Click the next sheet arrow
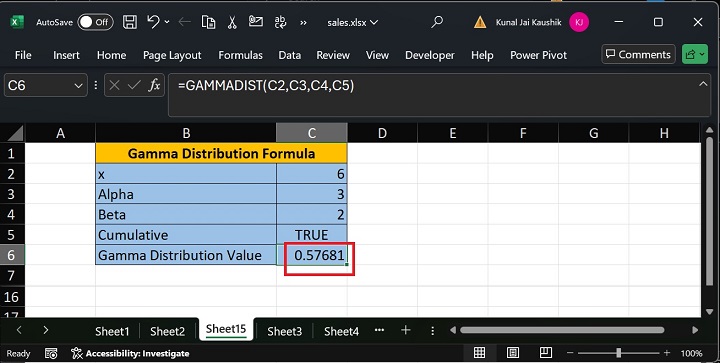 click(x=45, y=330)
